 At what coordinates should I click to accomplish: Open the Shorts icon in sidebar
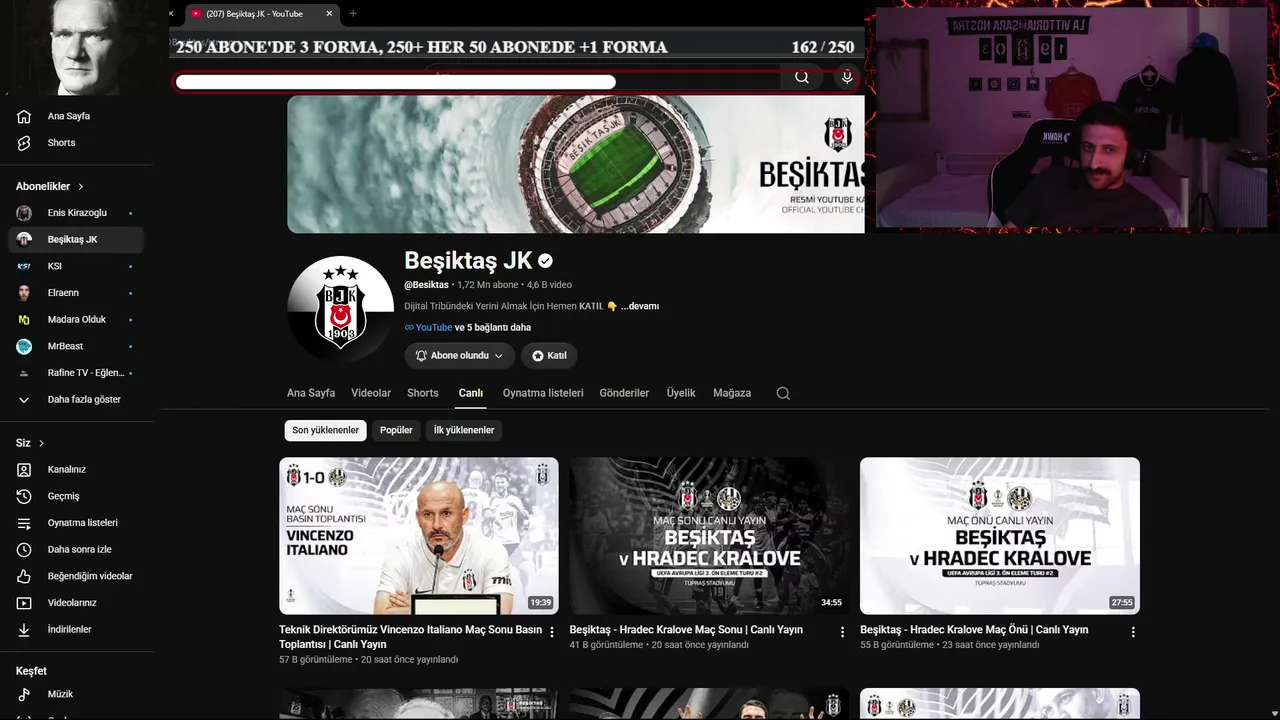click(x=24, y=143)
